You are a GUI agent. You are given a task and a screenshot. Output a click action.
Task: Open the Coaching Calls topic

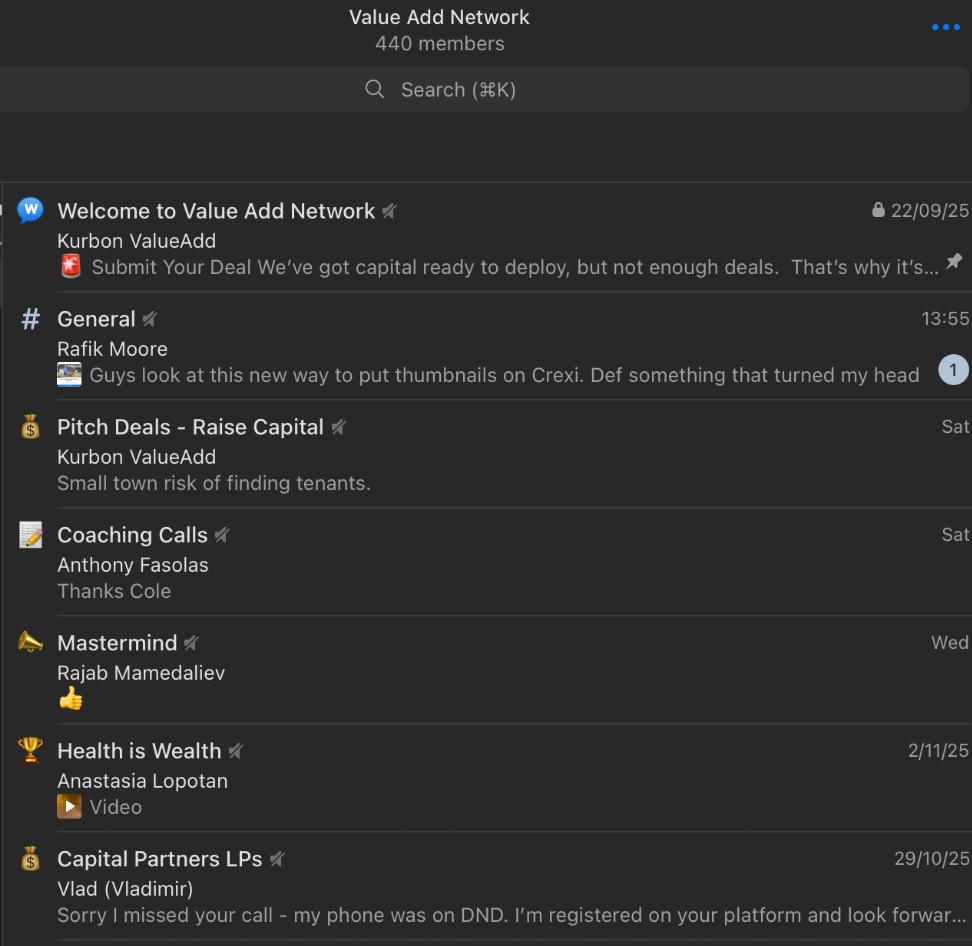(486, 562)
